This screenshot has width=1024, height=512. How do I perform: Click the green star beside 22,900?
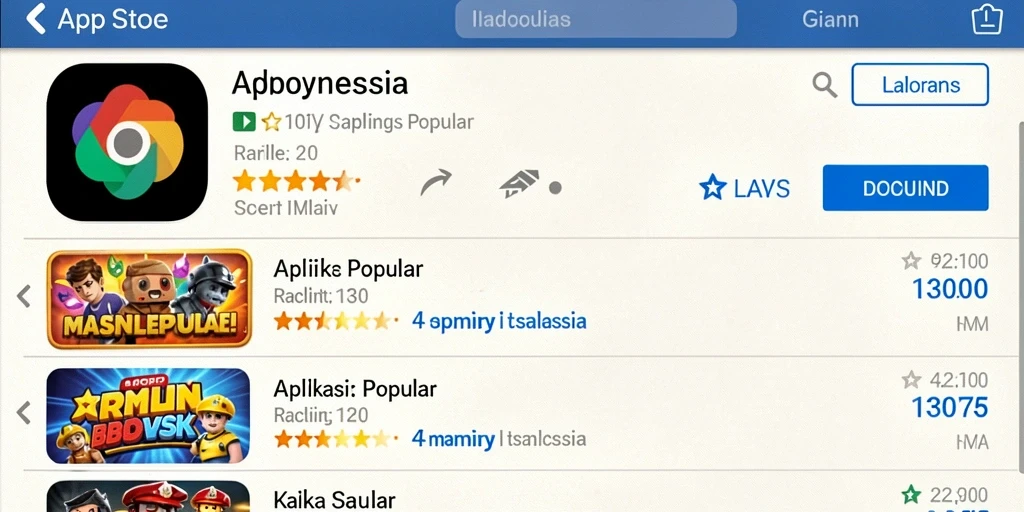click(911, 494)
